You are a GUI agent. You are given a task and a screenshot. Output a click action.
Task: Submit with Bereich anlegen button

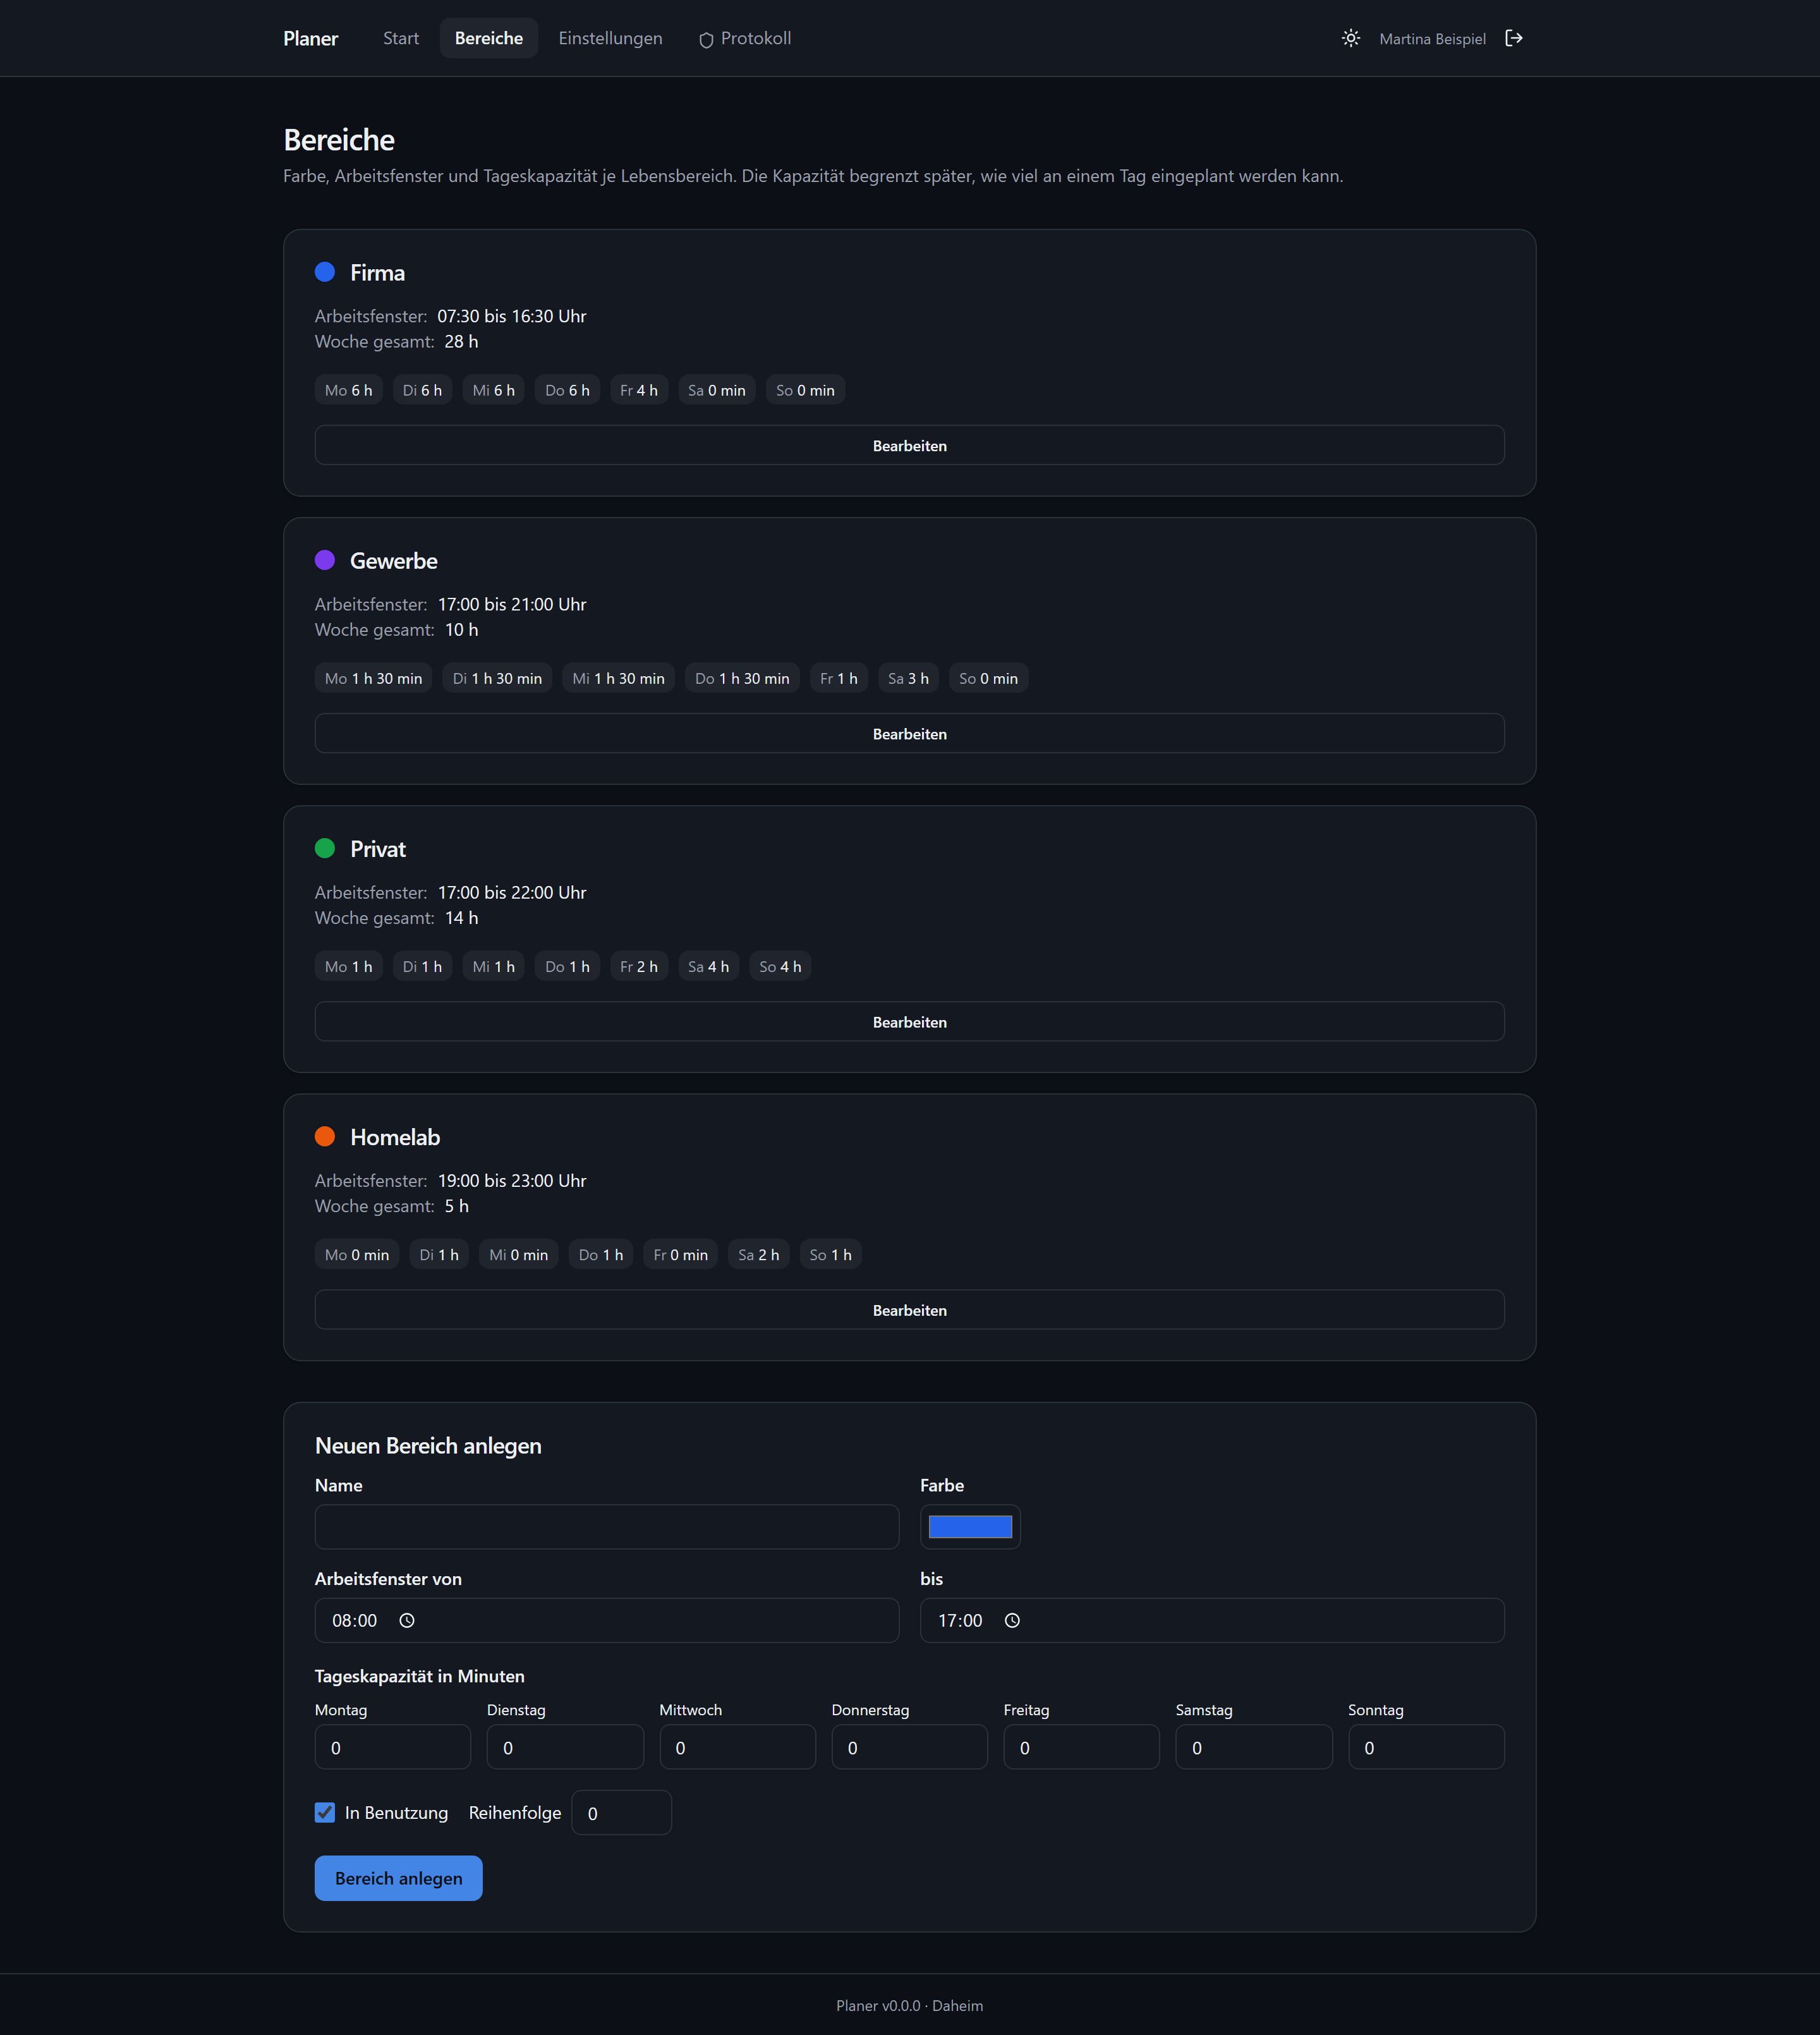398,1878
